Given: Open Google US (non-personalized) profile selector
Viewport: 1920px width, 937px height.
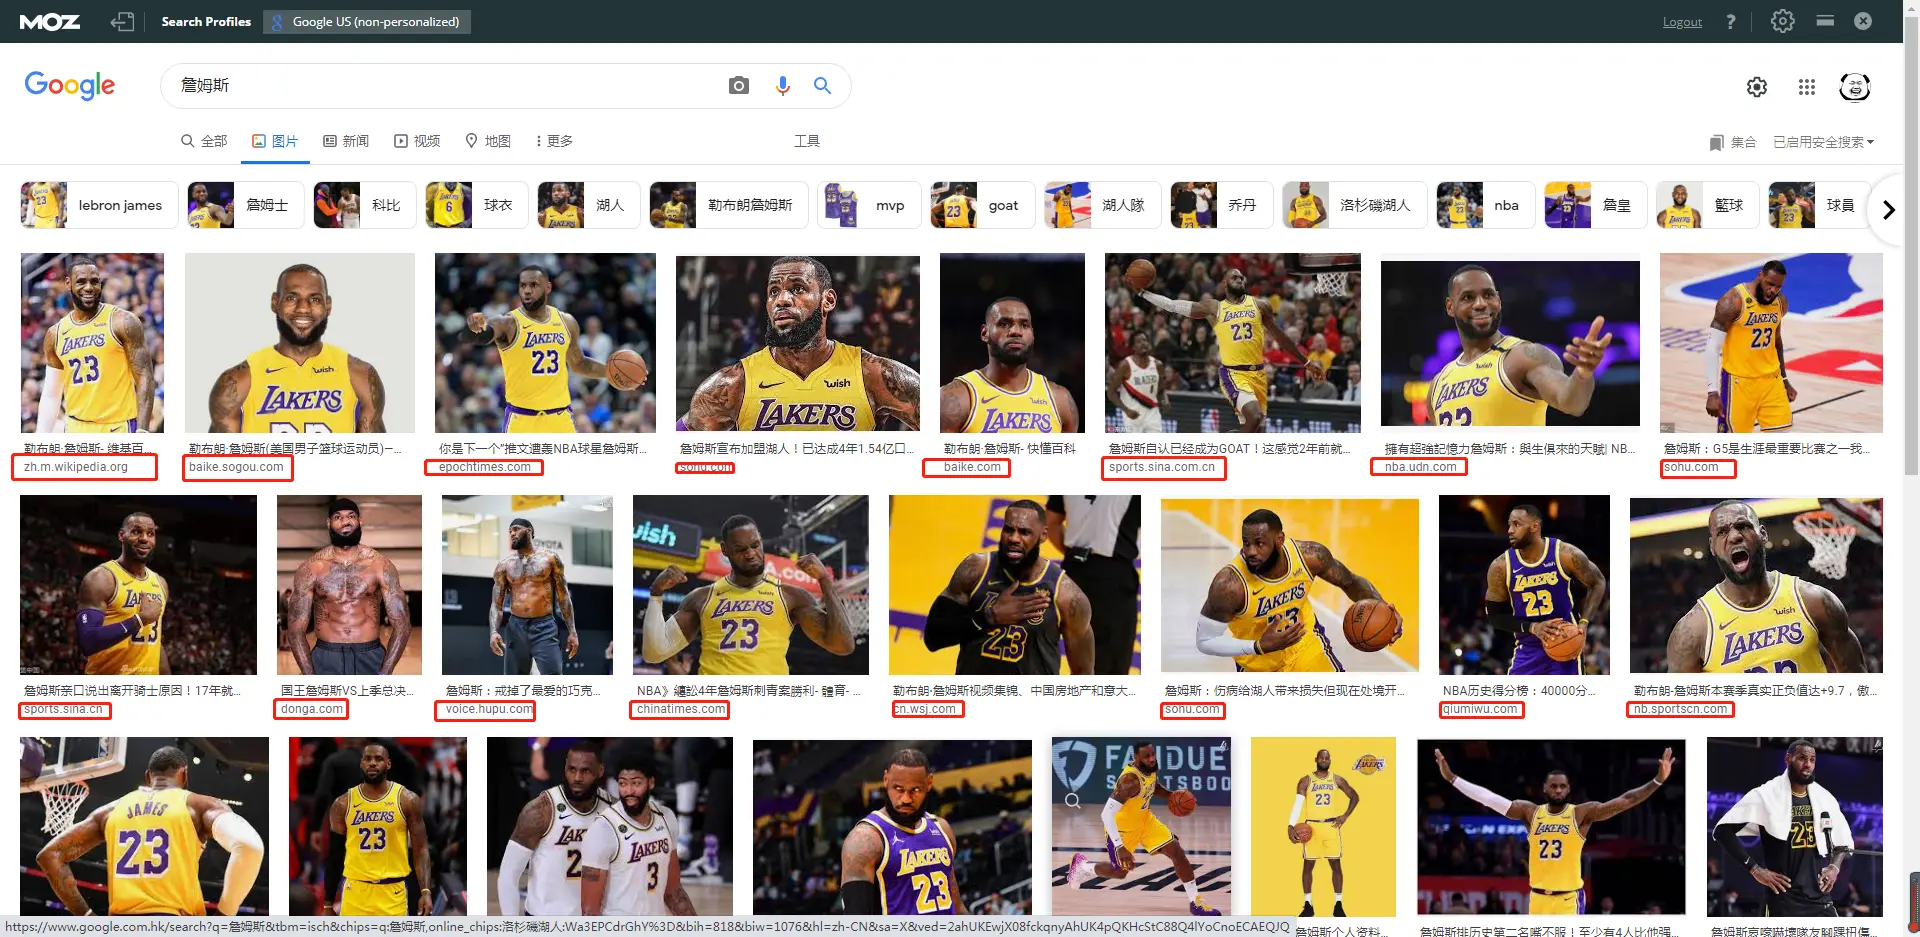Looking at the screenshot, I should tap(367, 22).
